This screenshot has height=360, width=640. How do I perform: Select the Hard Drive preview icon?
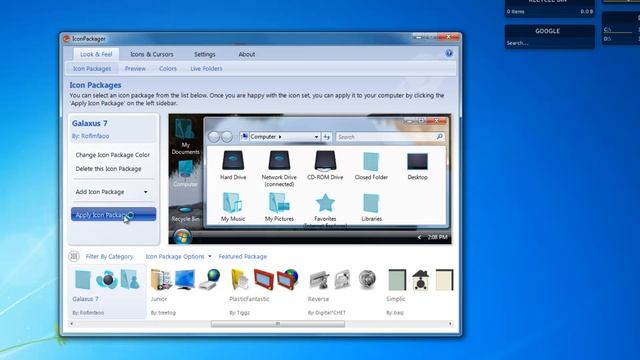(233, 160)
